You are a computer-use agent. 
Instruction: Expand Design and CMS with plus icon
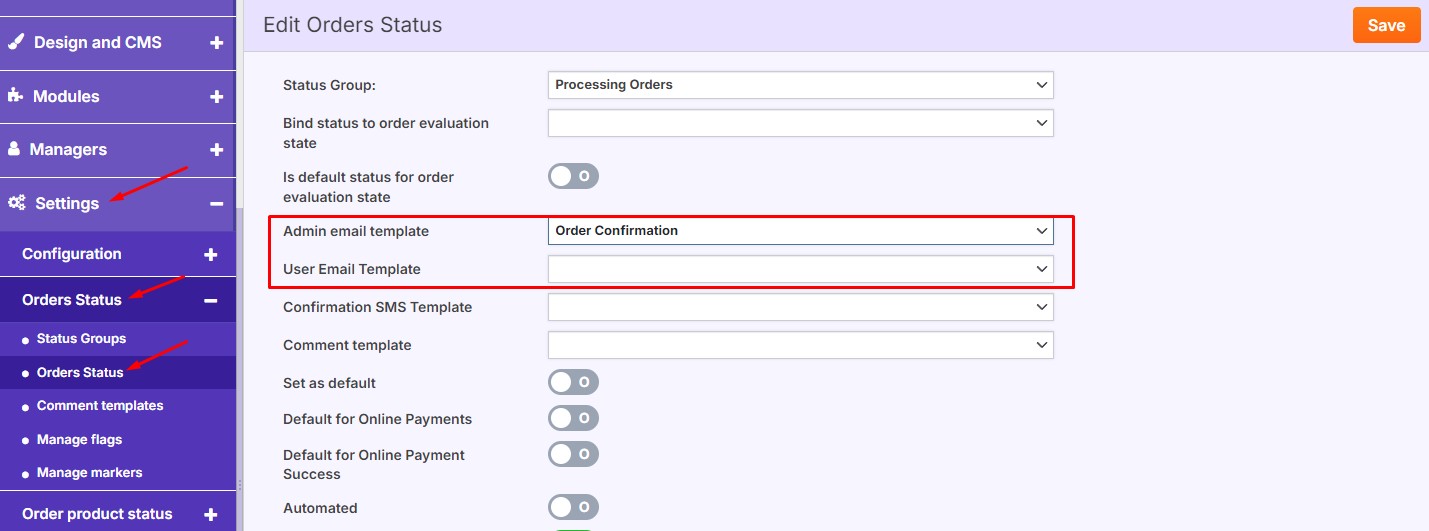pos(216,43)
